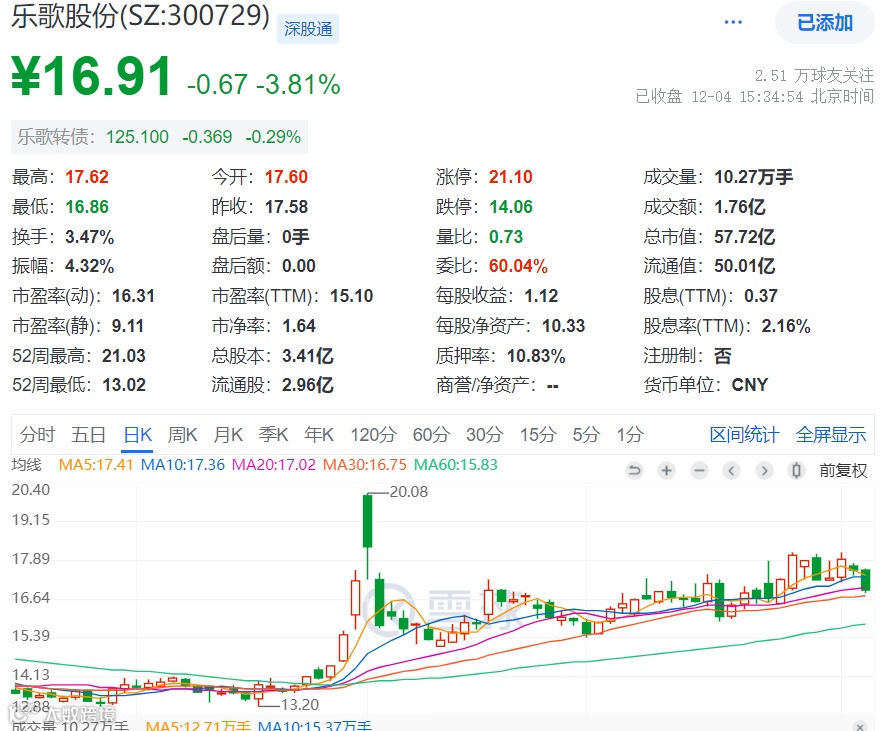Click the MA5:17.41 moving average label
883x731 pixels.
pos(96,465)
